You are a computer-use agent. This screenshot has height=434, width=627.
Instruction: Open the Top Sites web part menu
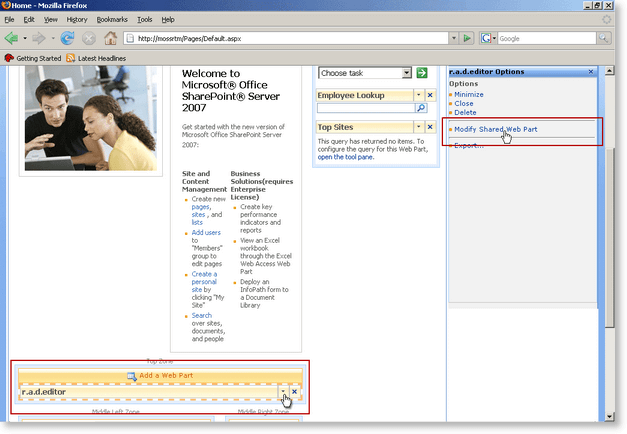click(x=418, y=127)
